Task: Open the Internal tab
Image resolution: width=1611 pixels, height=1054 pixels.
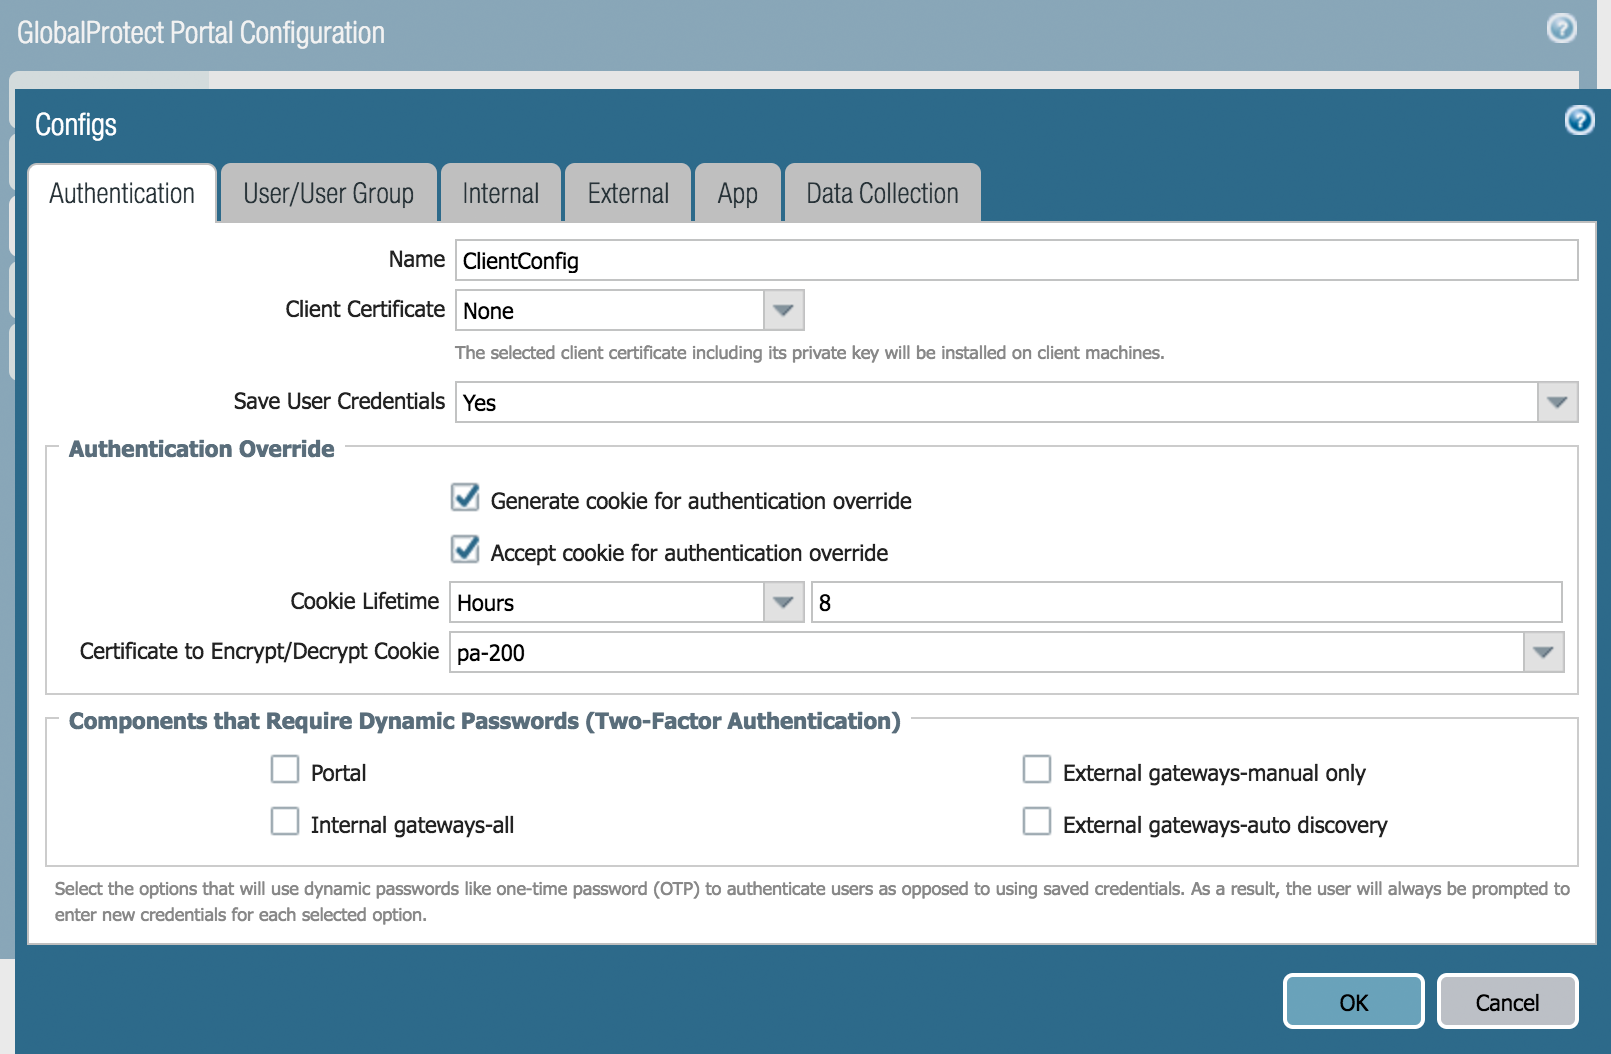Action: (501, 192)
